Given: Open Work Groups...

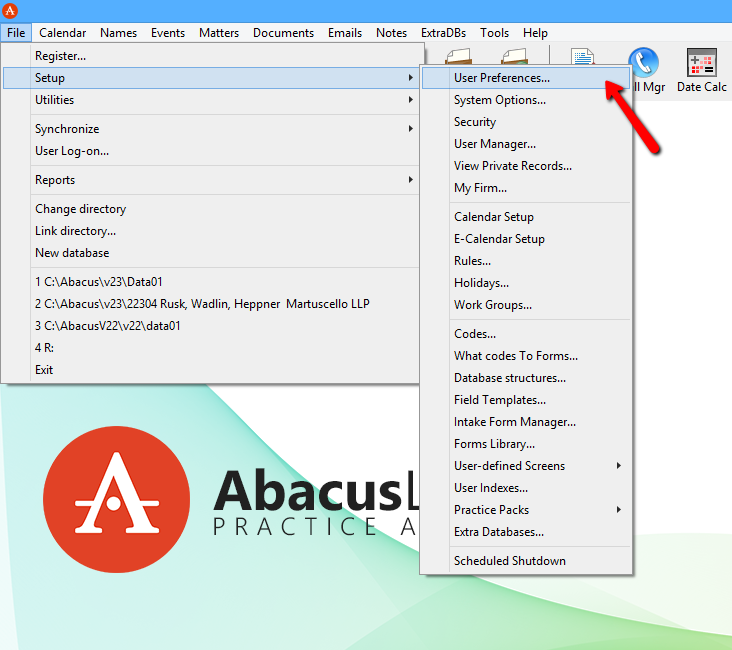Looking at the screenshot, I should 526,304.
